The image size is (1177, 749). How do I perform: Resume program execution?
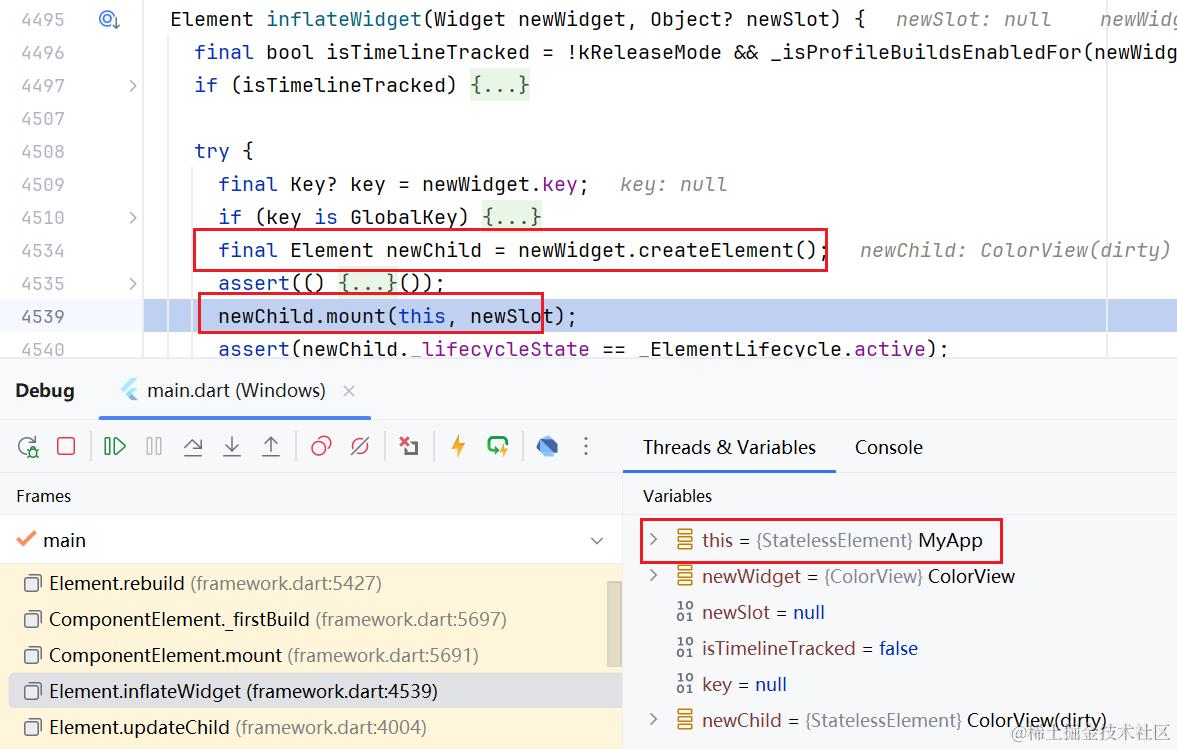115,447
